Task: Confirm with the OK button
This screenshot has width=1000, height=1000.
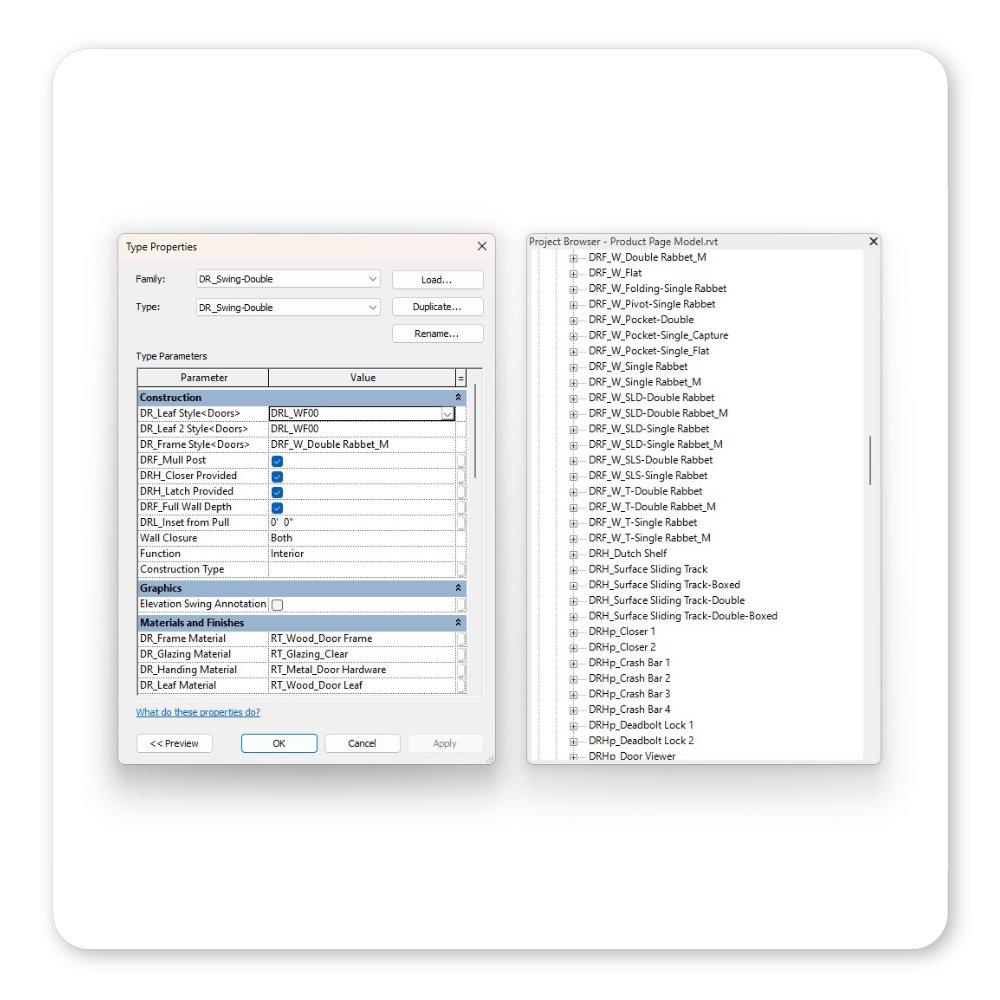Action: 279,744
